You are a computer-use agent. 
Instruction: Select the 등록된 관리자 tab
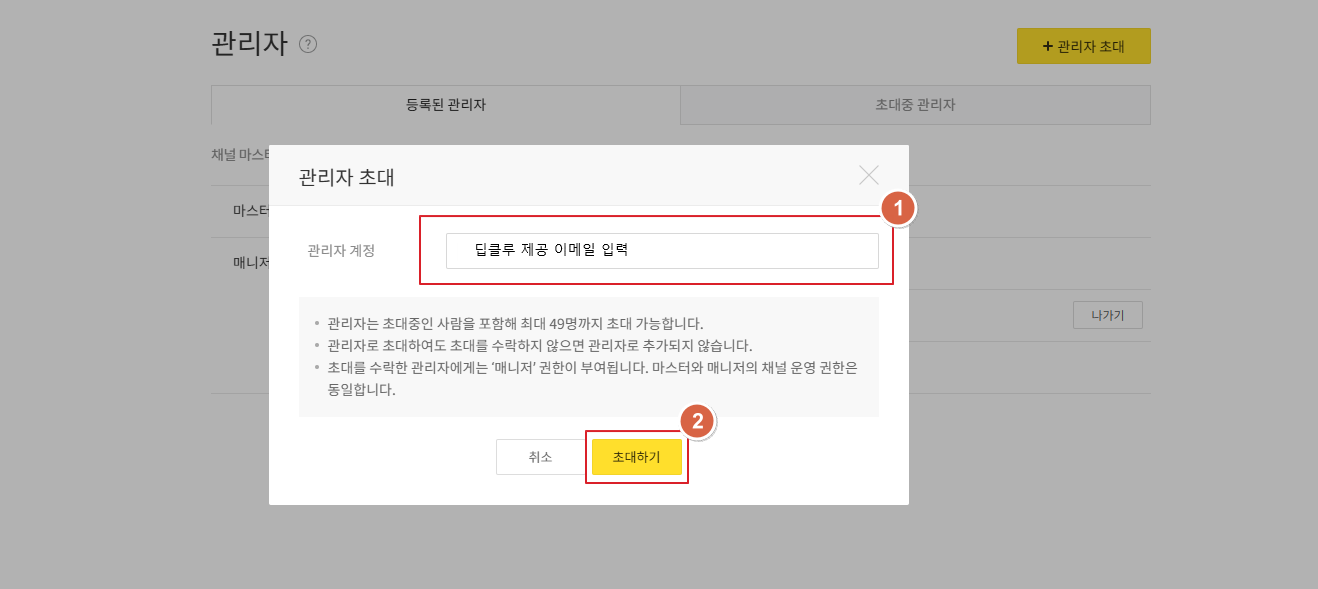444,105
